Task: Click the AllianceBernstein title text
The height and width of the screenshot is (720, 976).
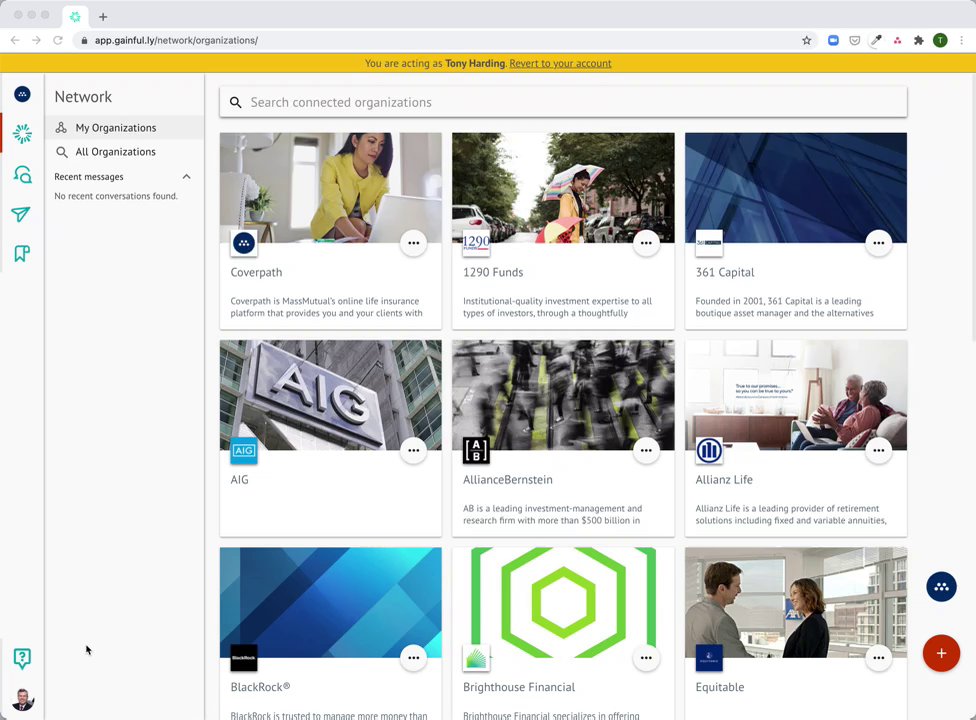Action: tap(507, 480)
